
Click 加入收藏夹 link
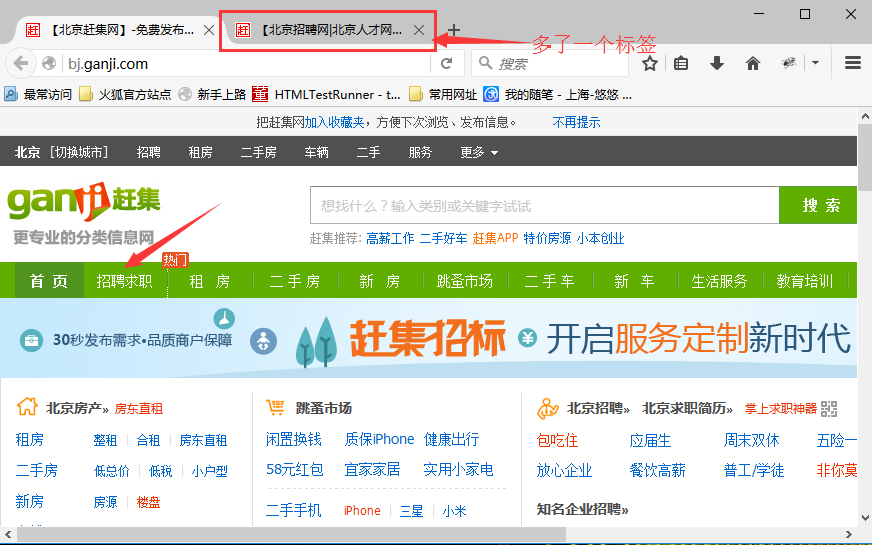tap(334, 122)
